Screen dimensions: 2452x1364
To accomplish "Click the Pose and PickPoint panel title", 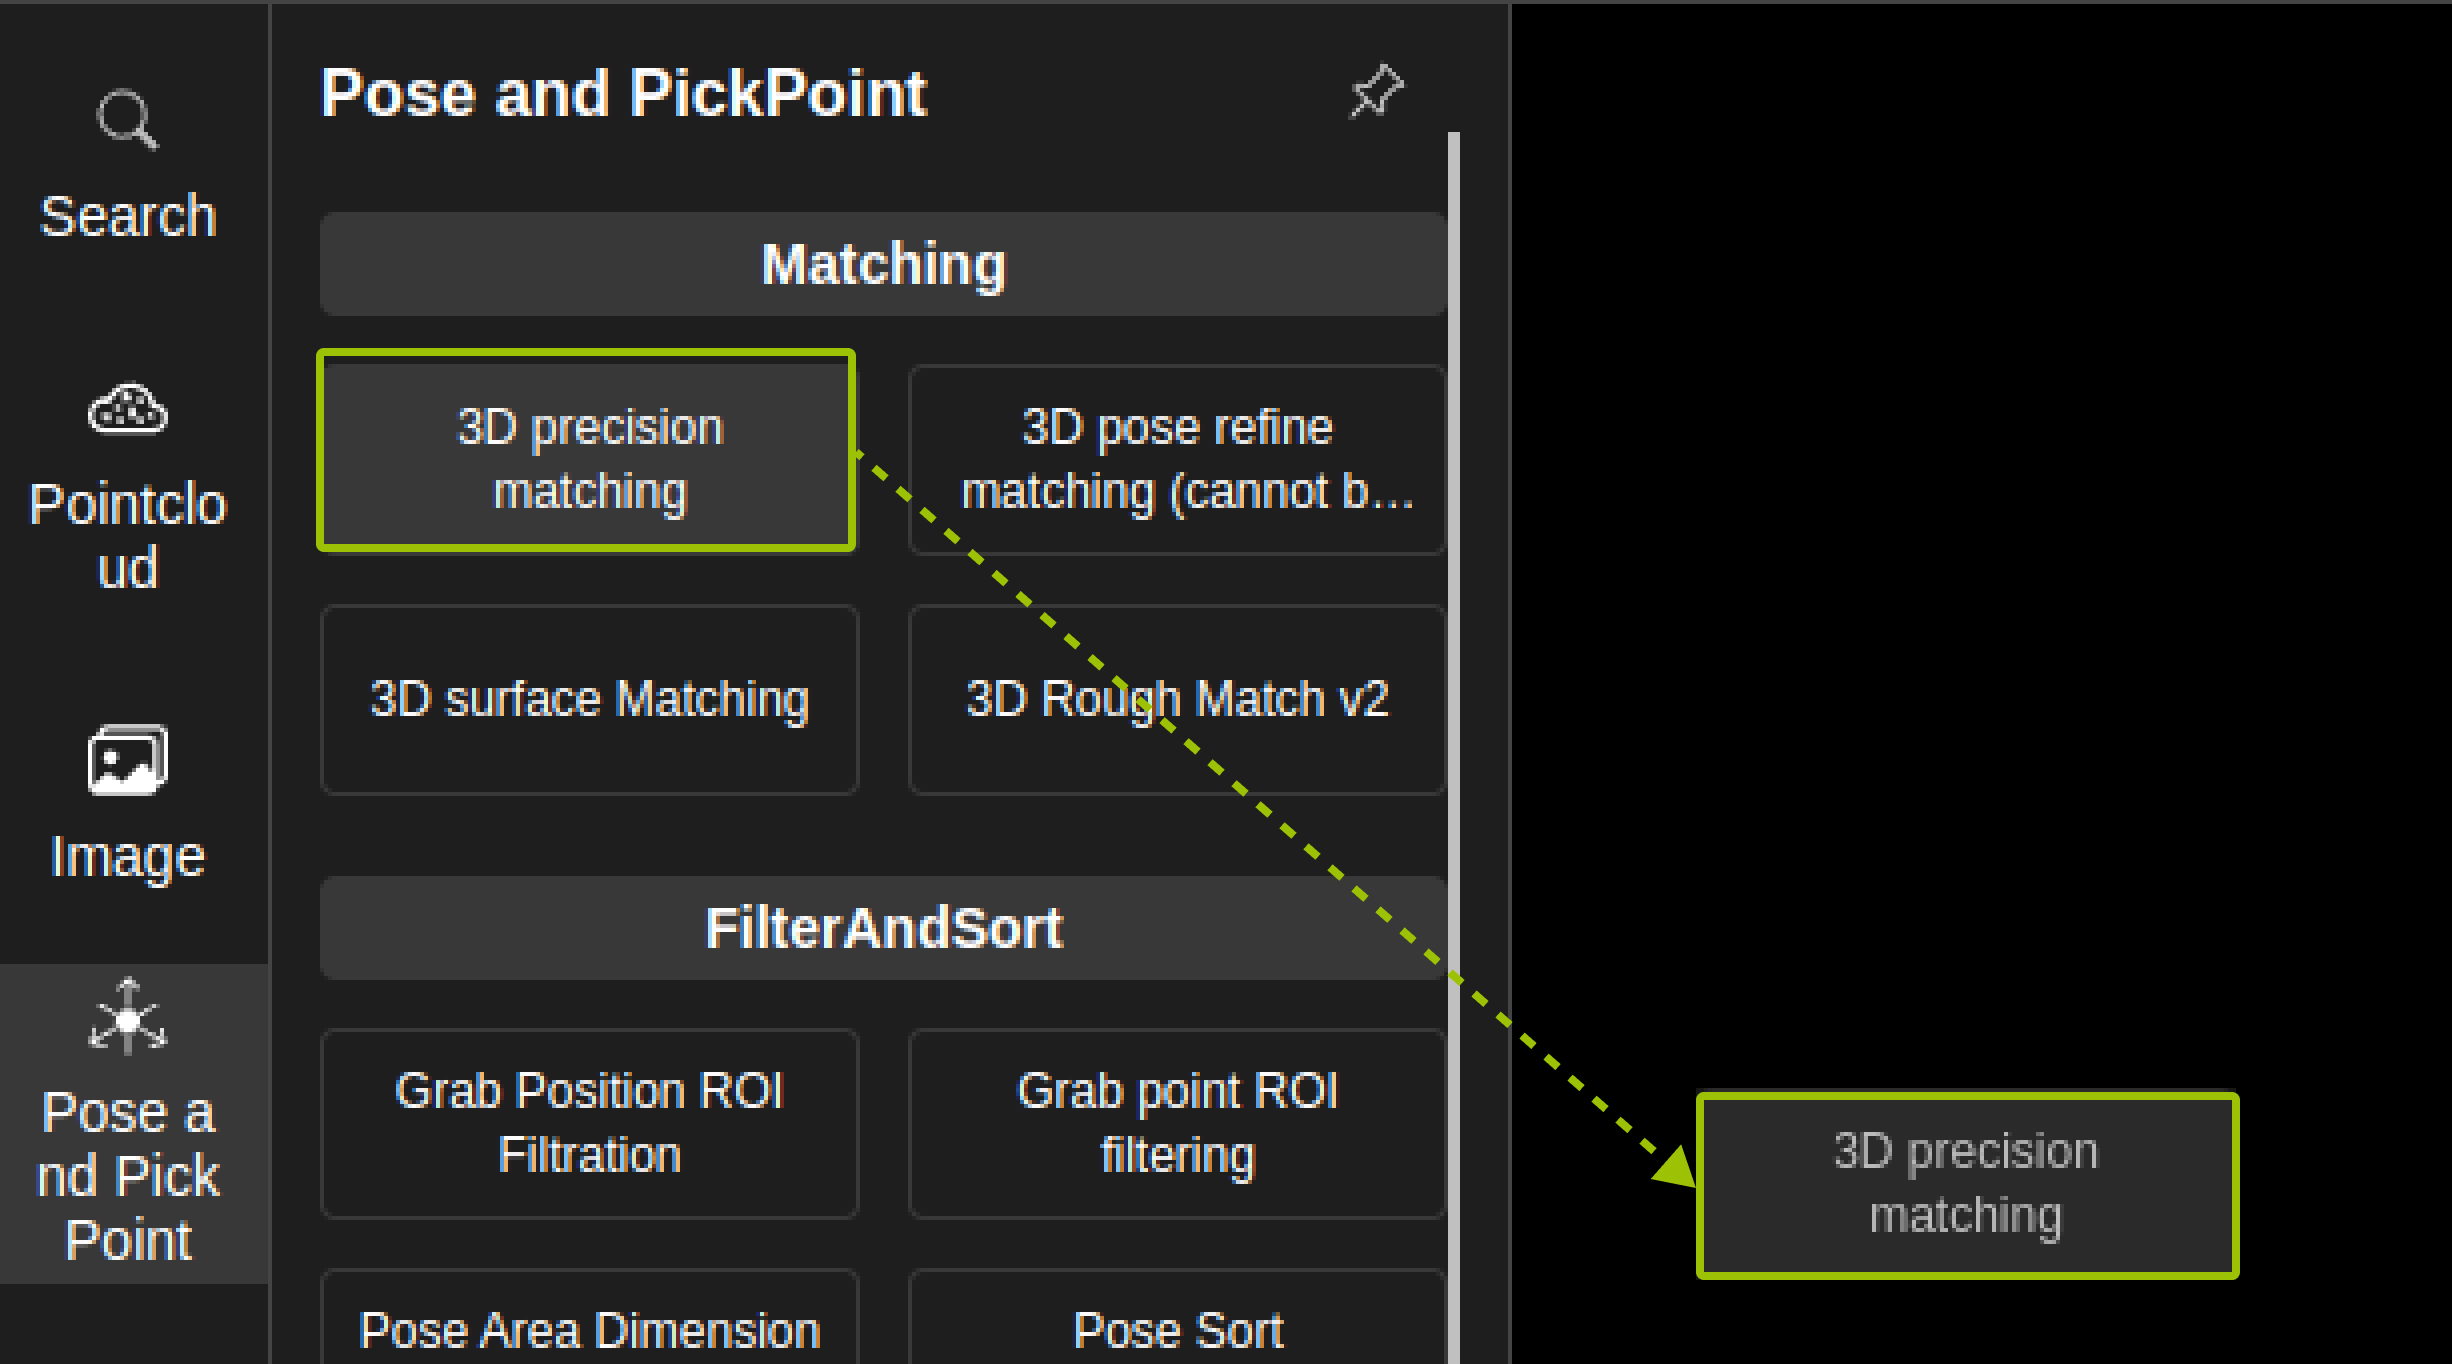I will [x=624, y=93].
